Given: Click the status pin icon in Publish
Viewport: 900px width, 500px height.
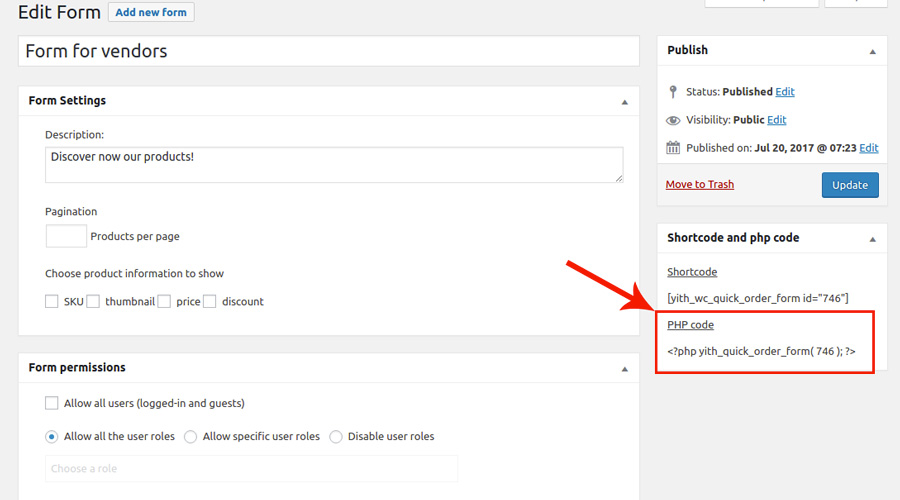Looking at the screenshot, I should coord(673,92).
